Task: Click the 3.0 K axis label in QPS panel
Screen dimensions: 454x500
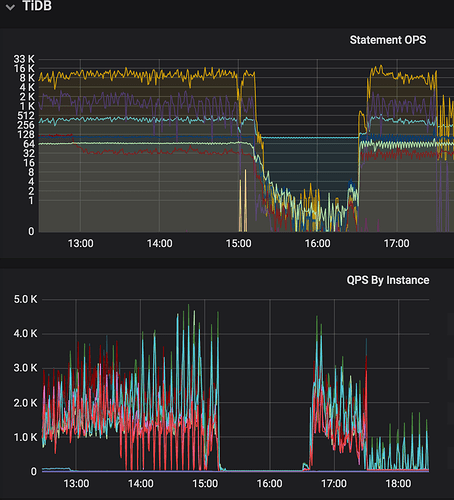Action: pyautogui.click(x=25, y=368)
